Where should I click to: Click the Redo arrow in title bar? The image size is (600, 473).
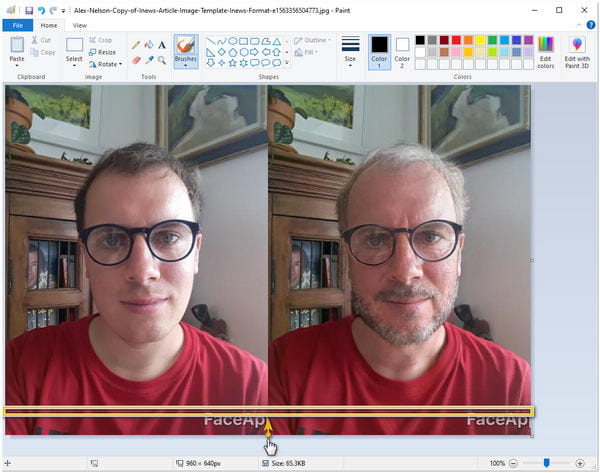53,10
